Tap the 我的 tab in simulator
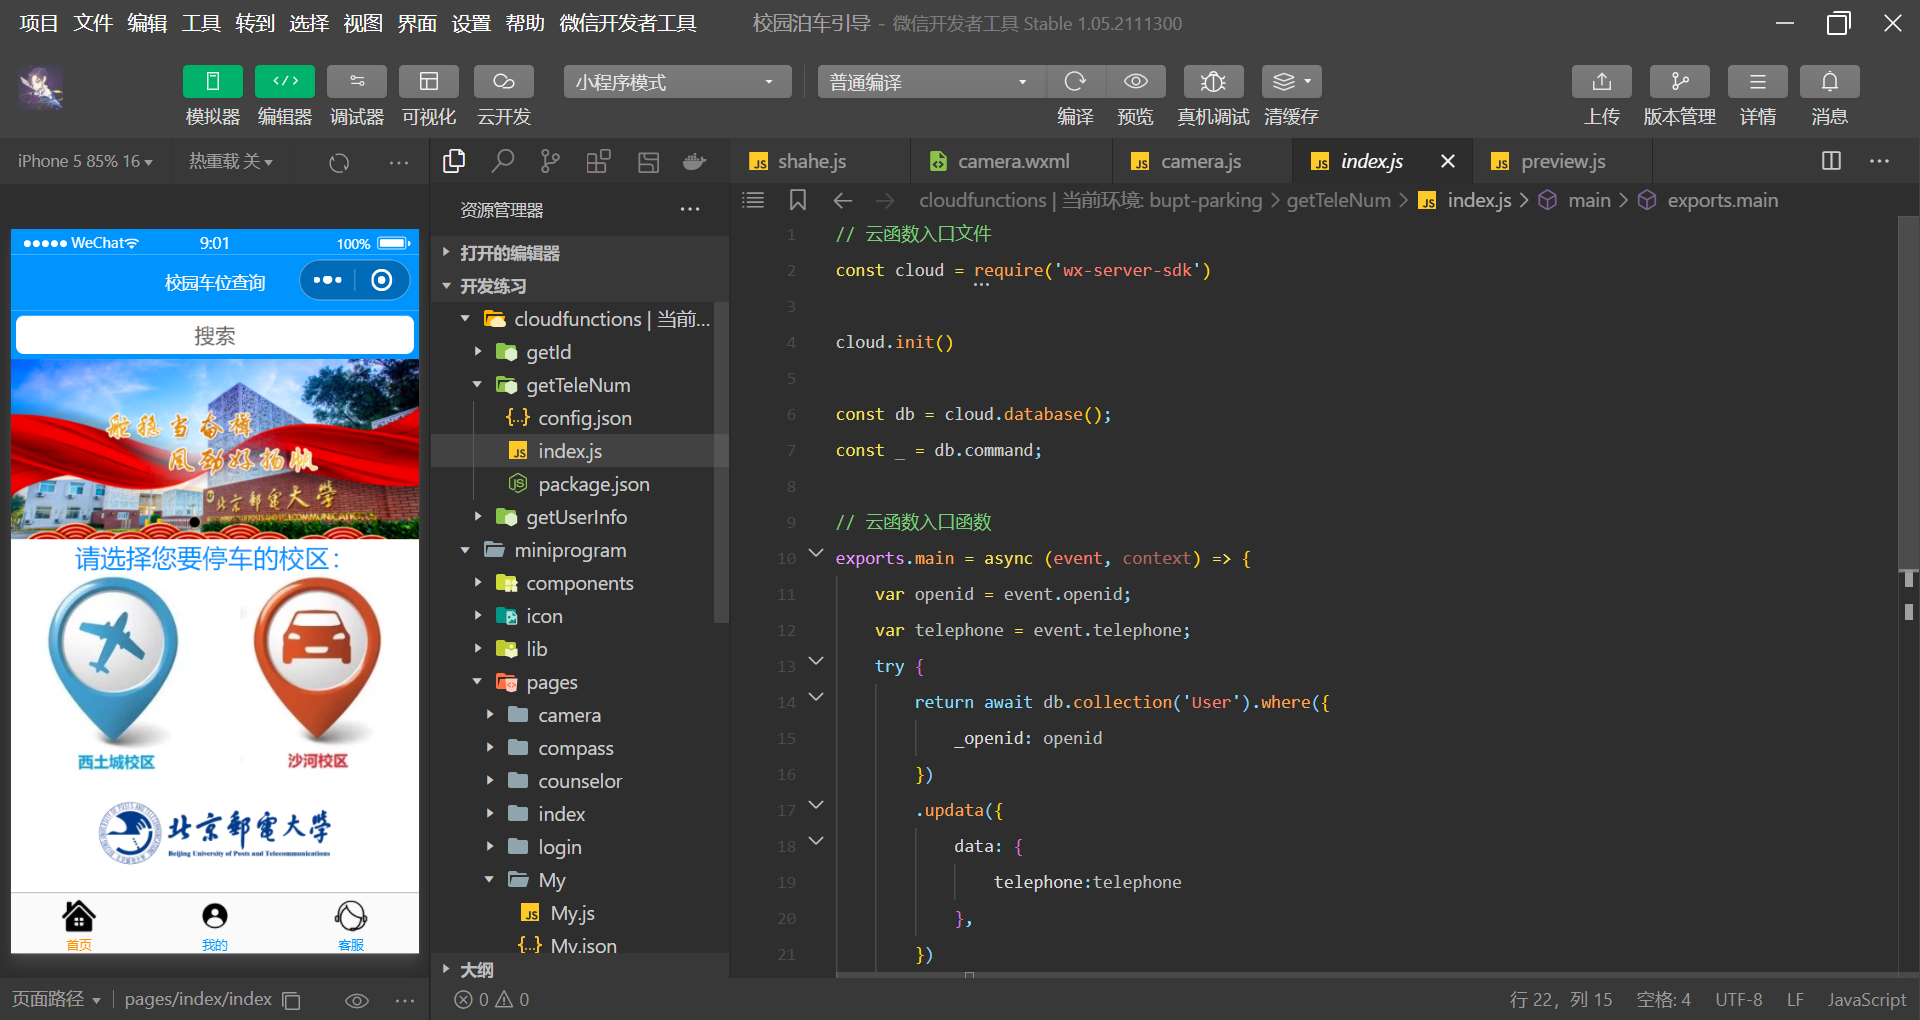Image resolution: width=1920 pixels, height=1020 pixels. click(x=215, y=924)
